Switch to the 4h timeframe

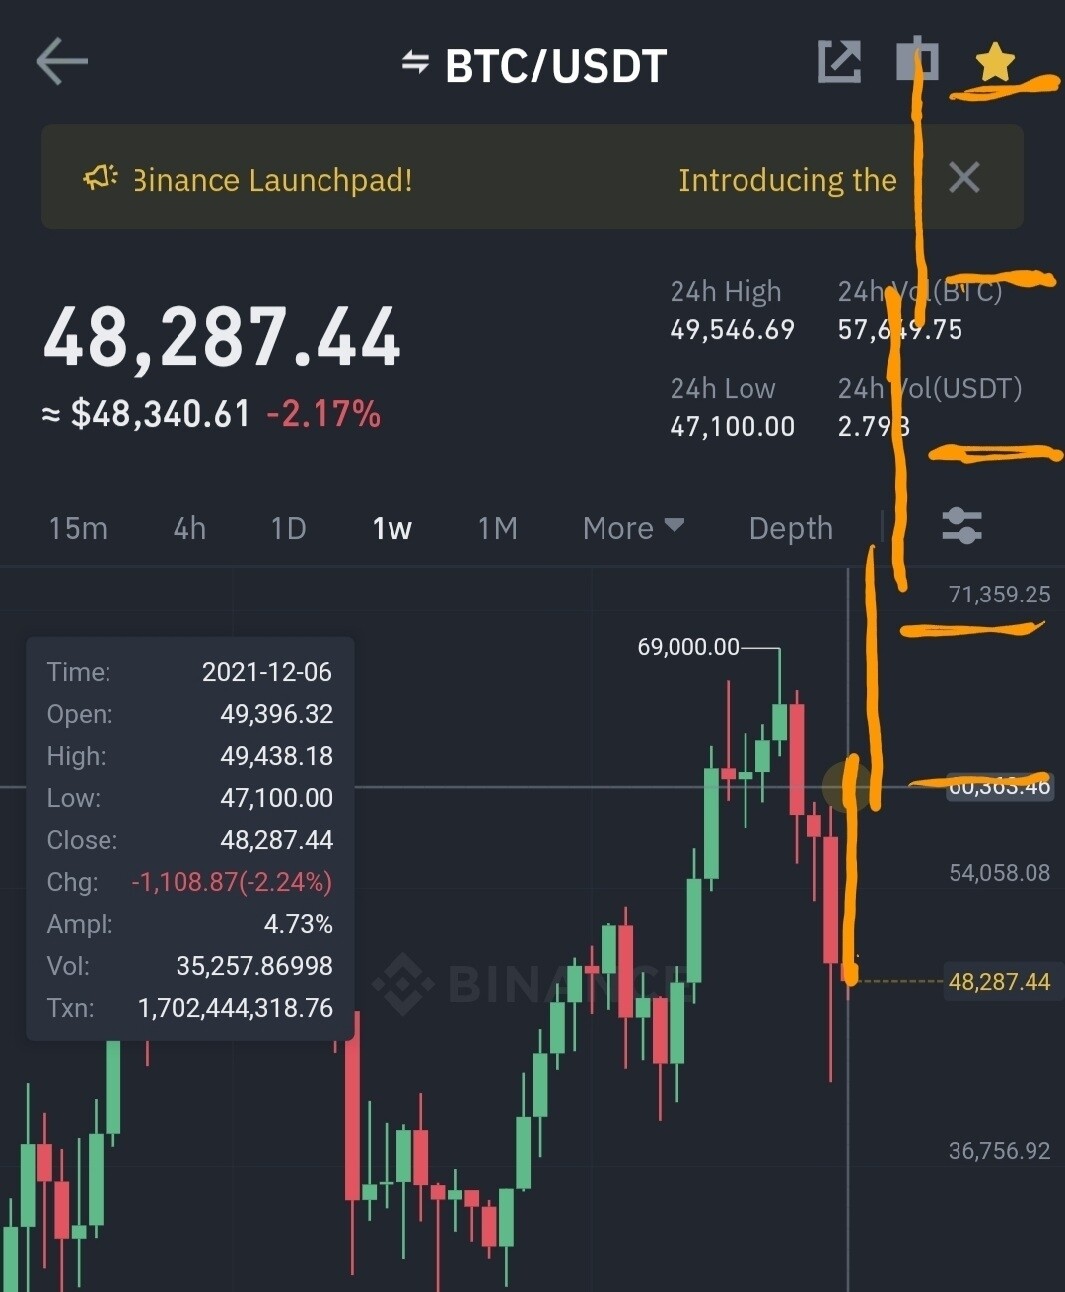(x=189, y=528)
